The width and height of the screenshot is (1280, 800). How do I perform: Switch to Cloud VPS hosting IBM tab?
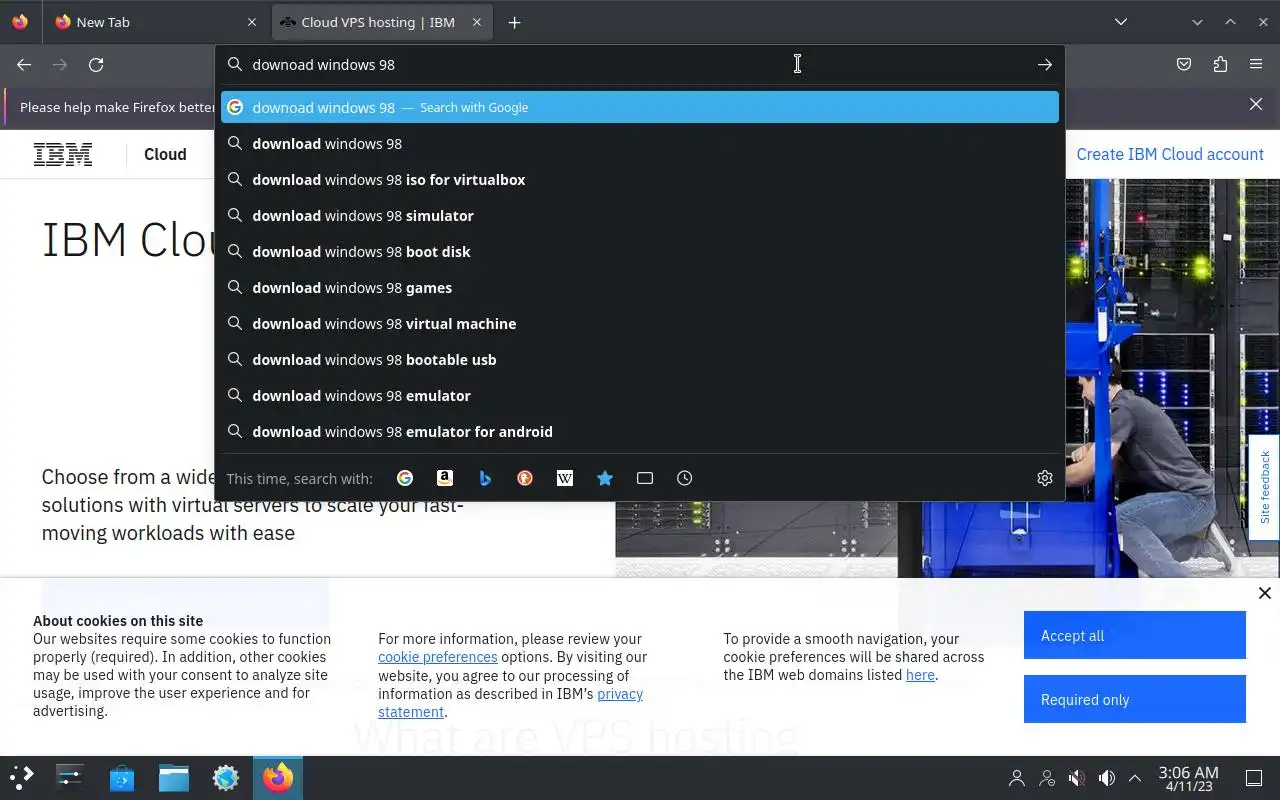point(381,22)
